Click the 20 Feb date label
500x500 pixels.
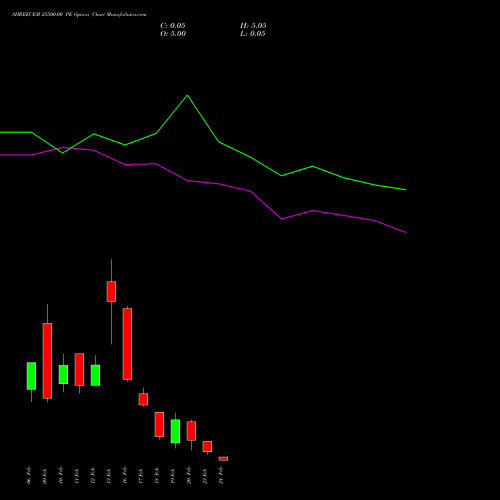pyautogui.click(x=189, y=476)
